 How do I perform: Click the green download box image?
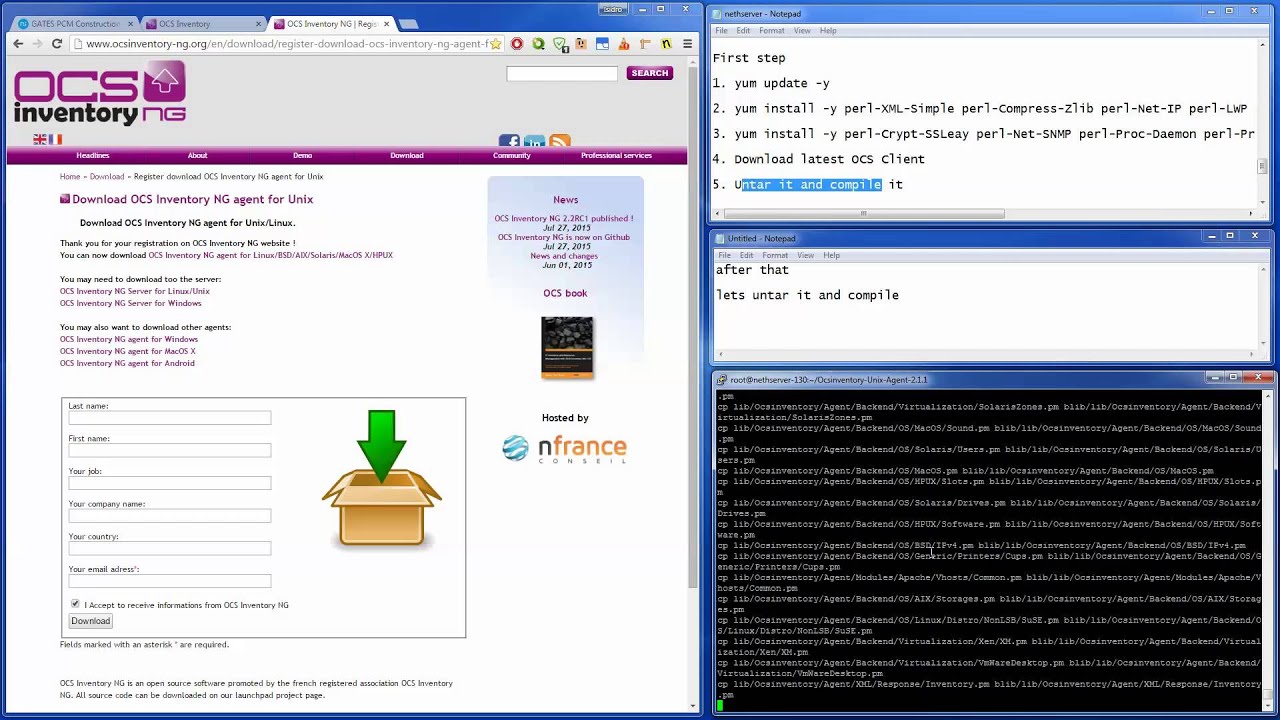pos(381,478)
